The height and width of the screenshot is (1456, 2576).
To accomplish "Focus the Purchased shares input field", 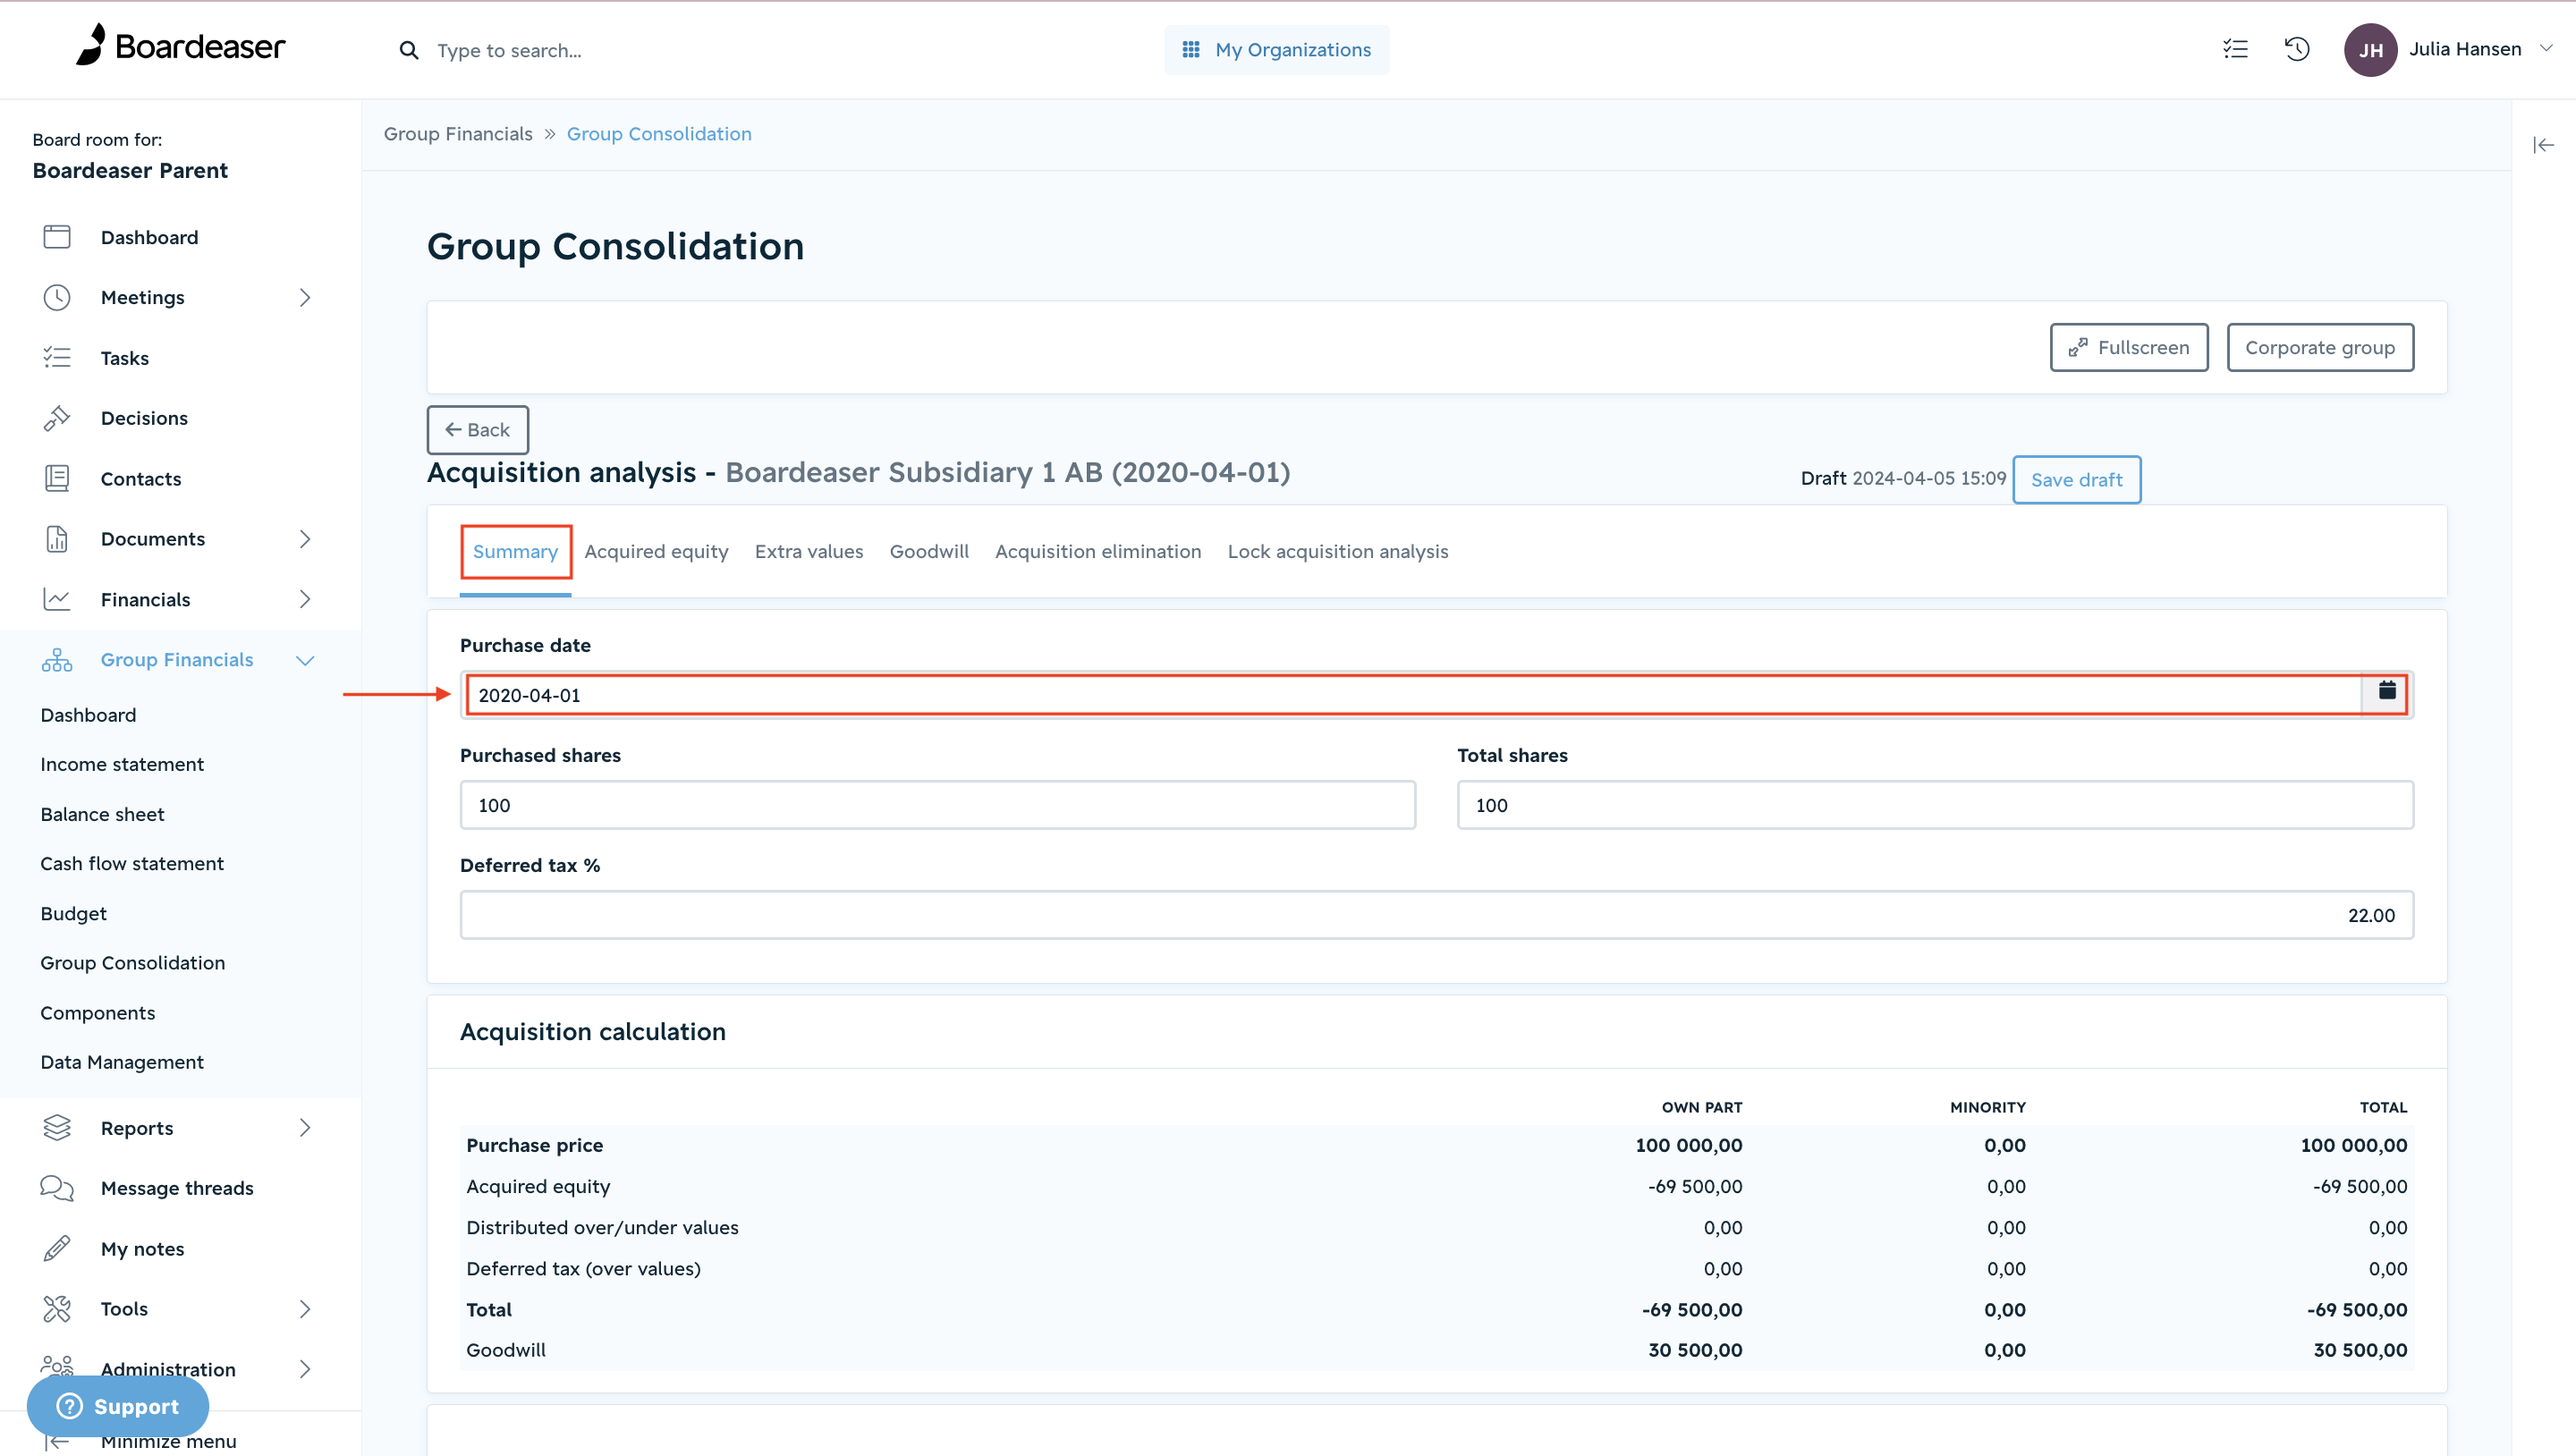I will [937, 805].
